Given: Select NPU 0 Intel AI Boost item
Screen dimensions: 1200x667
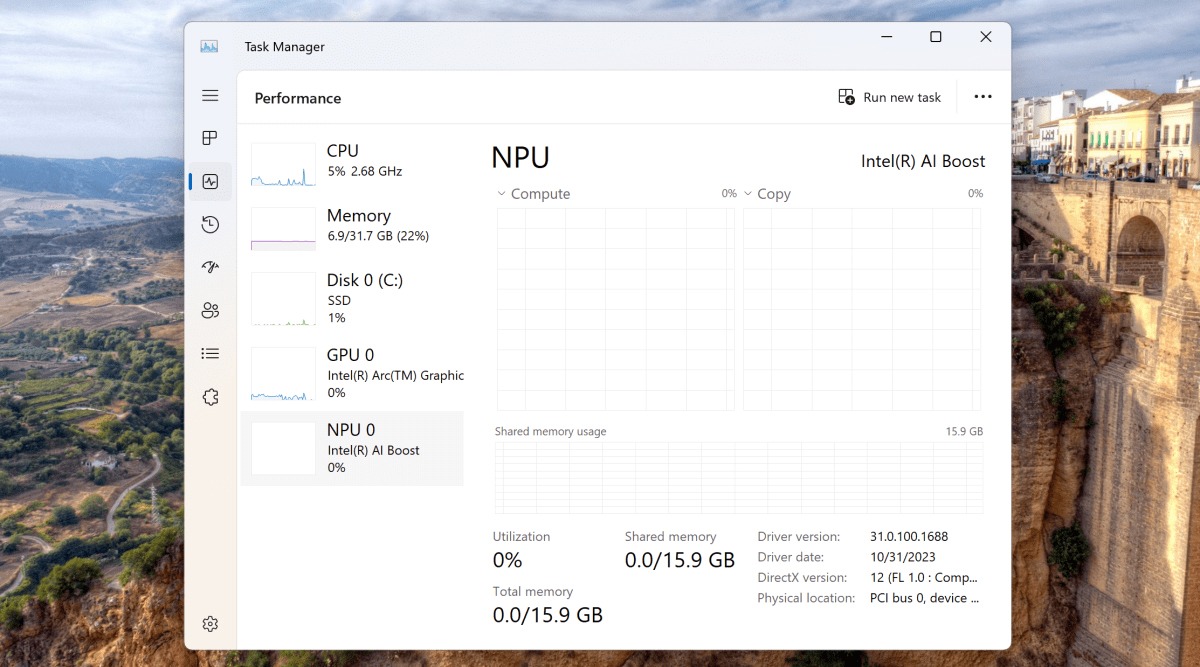Looking at the screenshot, I should pyautogui.click(x=352, y=448).
